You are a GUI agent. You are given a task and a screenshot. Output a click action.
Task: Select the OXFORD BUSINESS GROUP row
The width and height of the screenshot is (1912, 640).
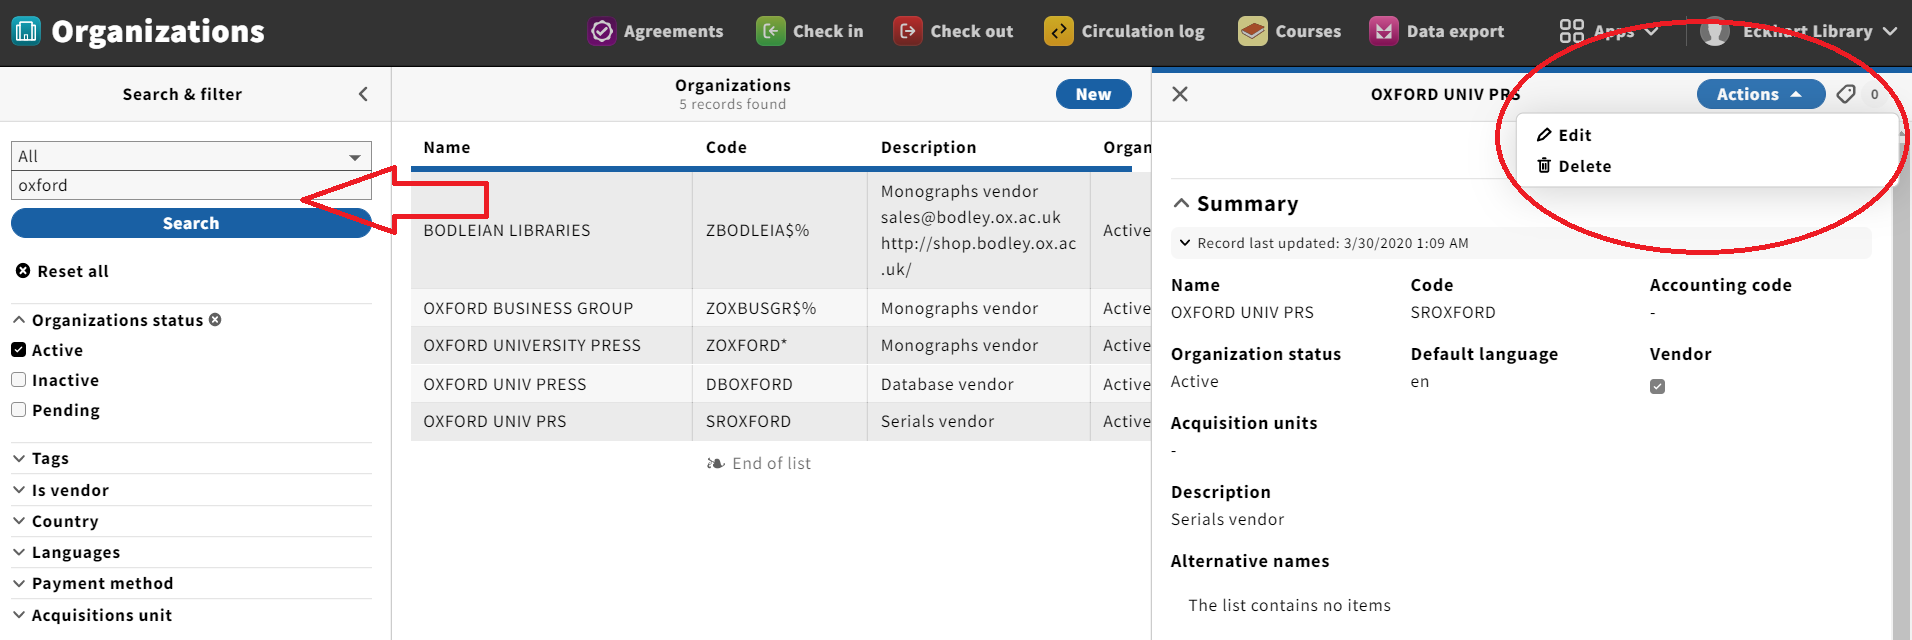pos(781,308)
